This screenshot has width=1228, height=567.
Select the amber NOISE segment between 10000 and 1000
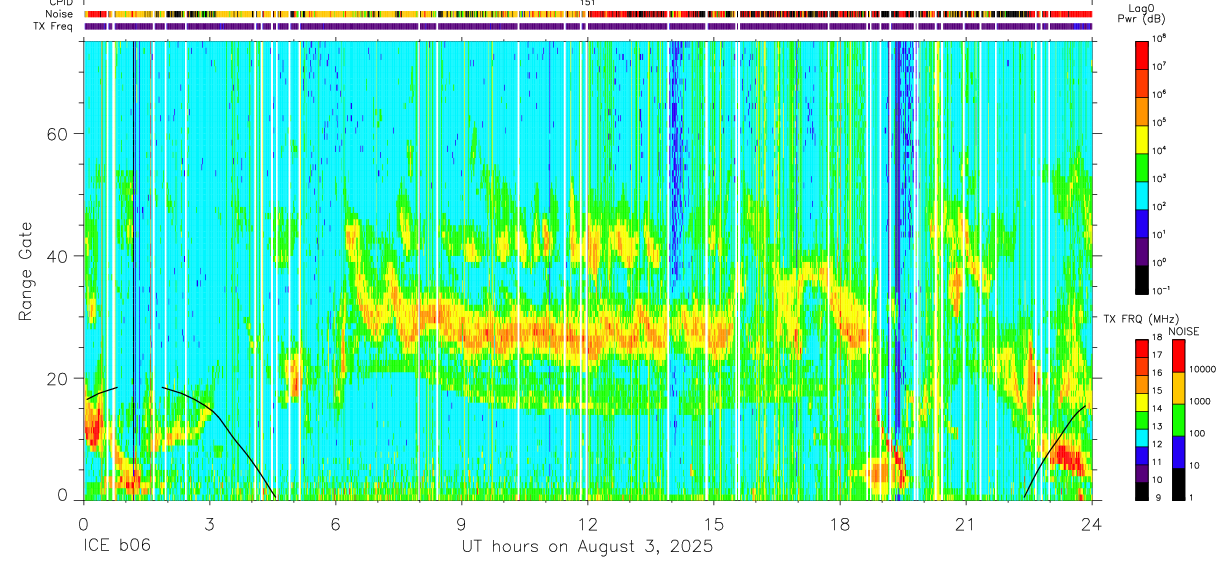click(1177, 389)
